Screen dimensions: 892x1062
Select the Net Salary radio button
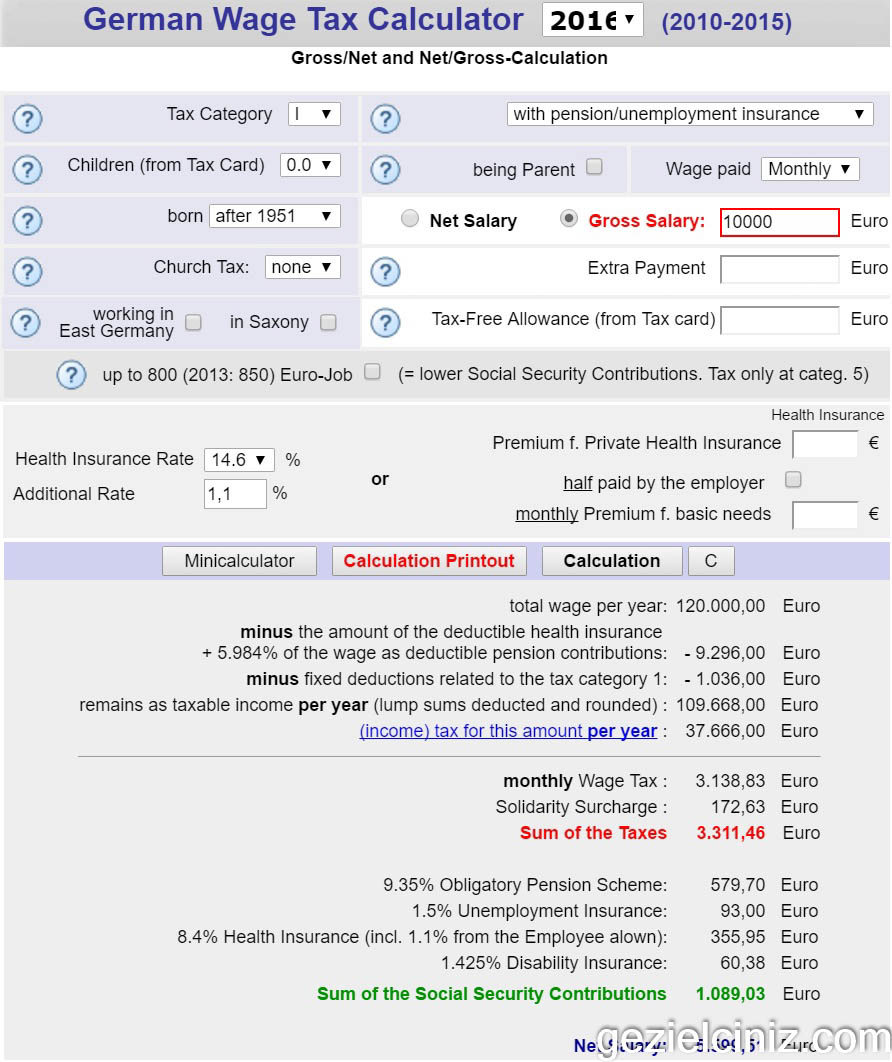click(410, 218)
